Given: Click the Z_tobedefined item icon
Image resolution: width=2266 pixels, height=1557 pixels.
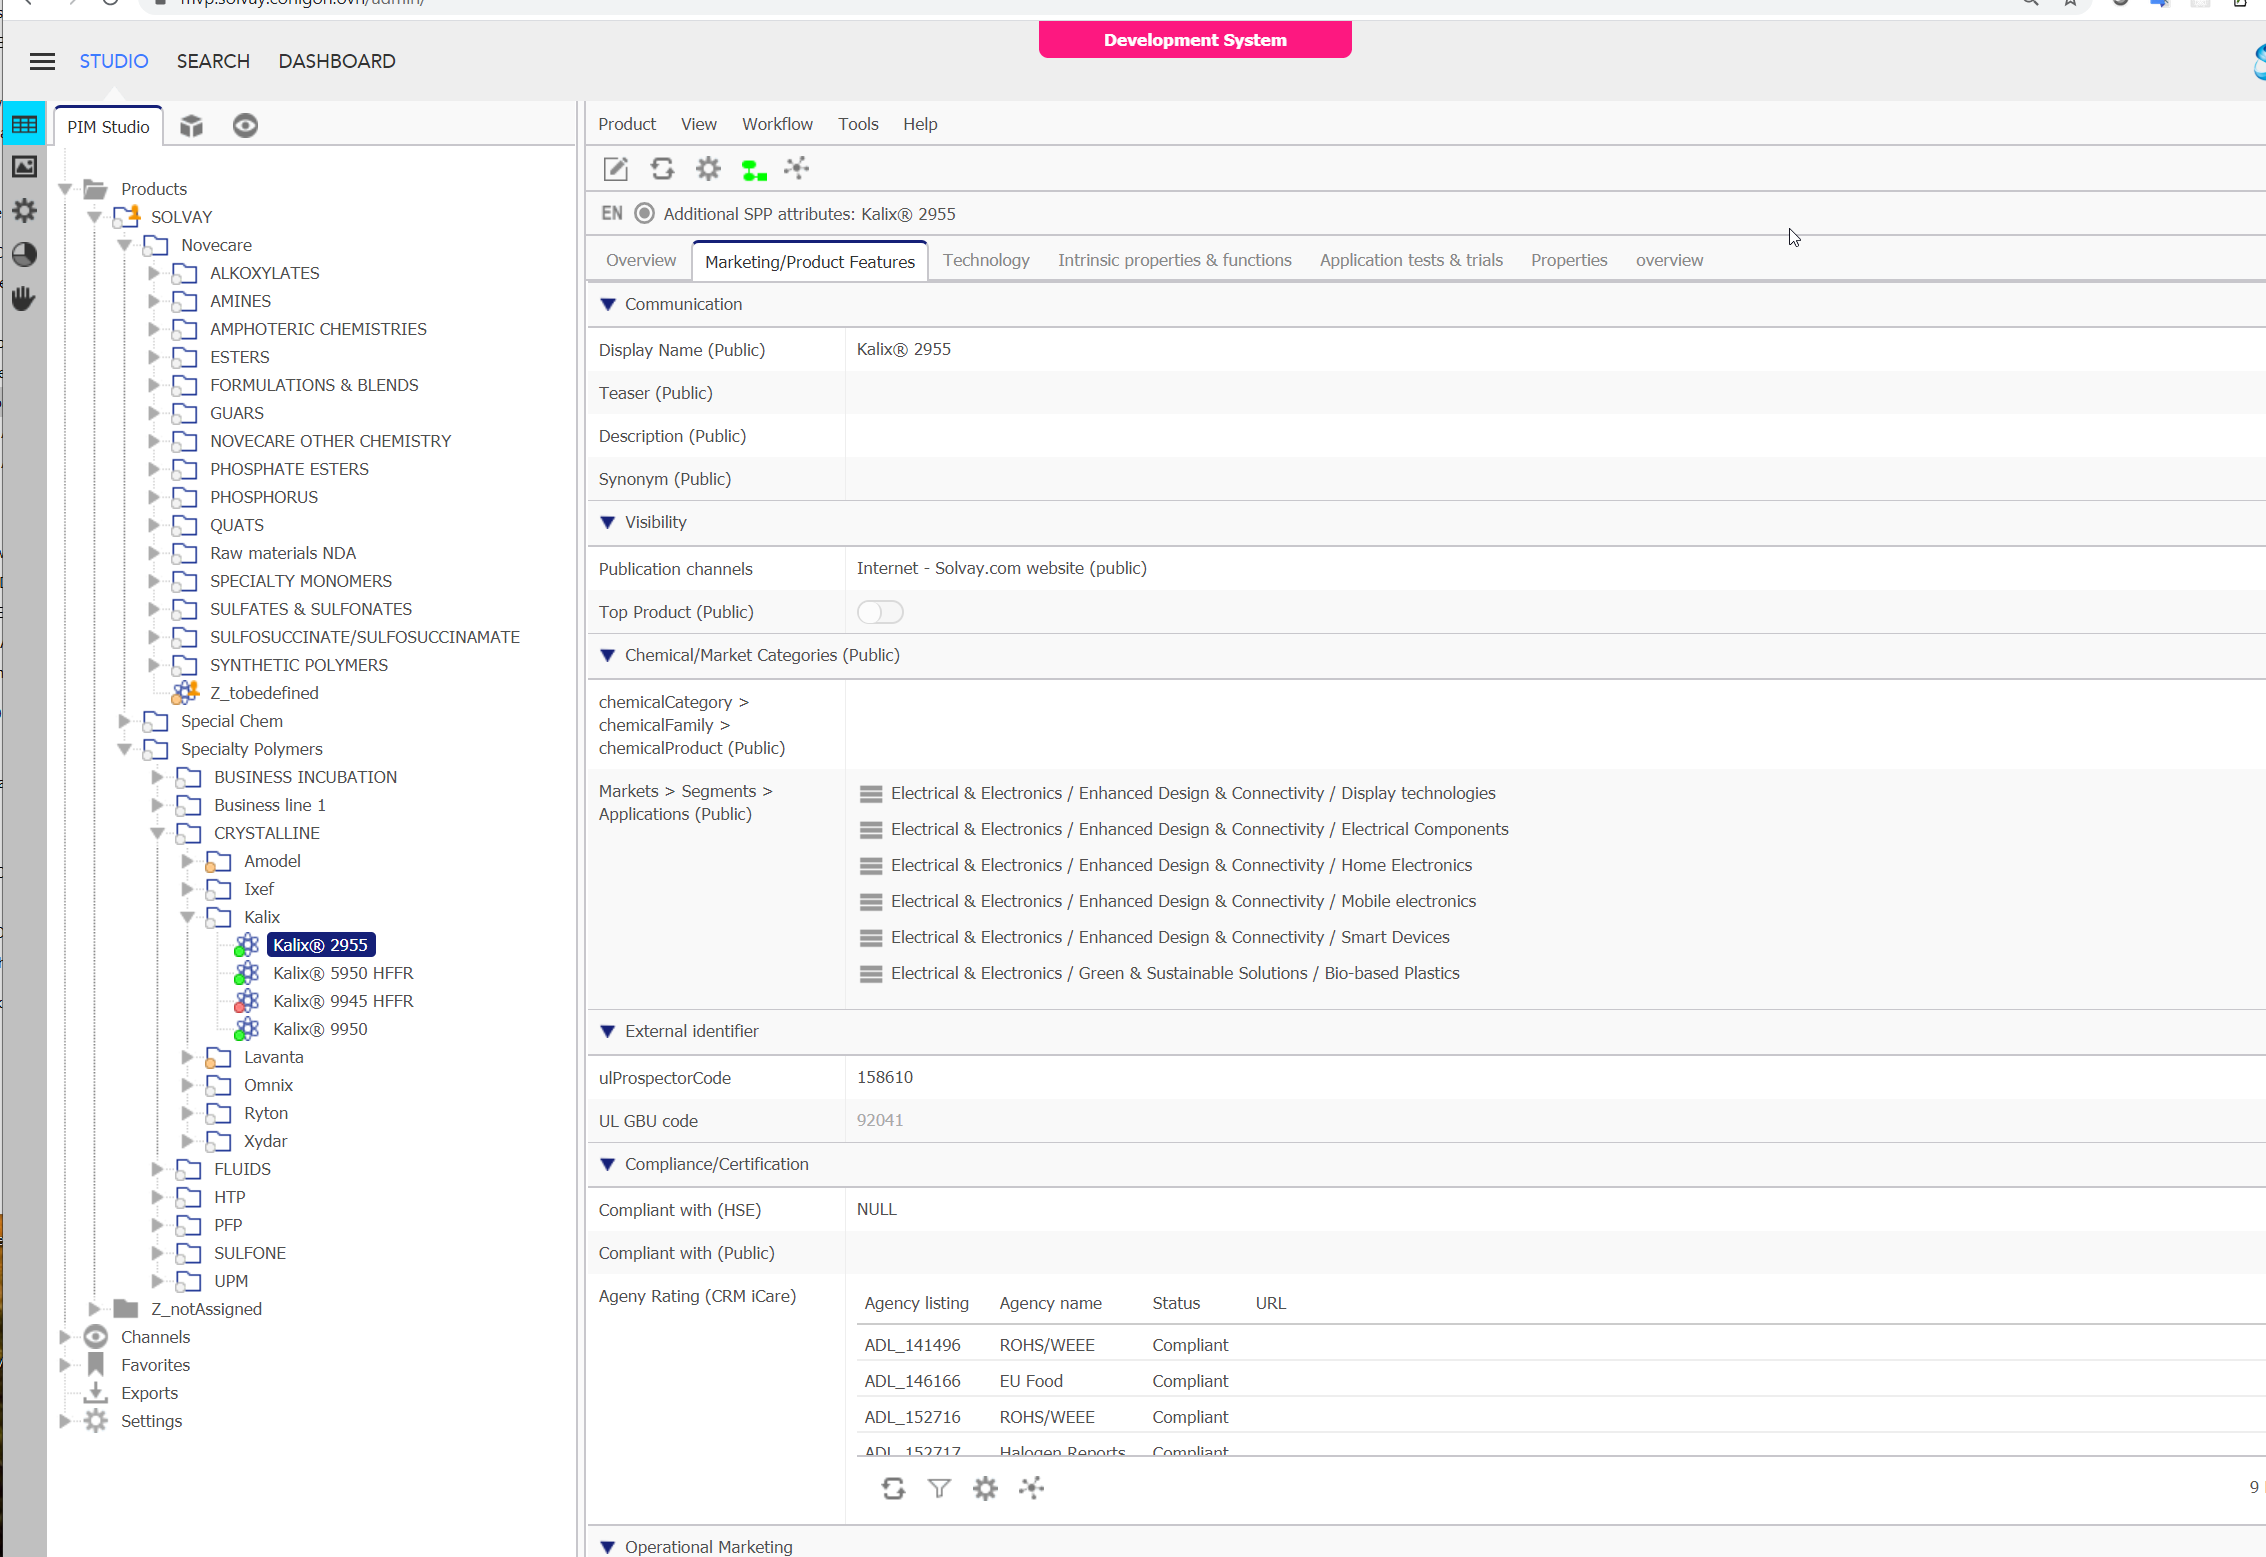Looking at the screenshot, I should [186, 692].
